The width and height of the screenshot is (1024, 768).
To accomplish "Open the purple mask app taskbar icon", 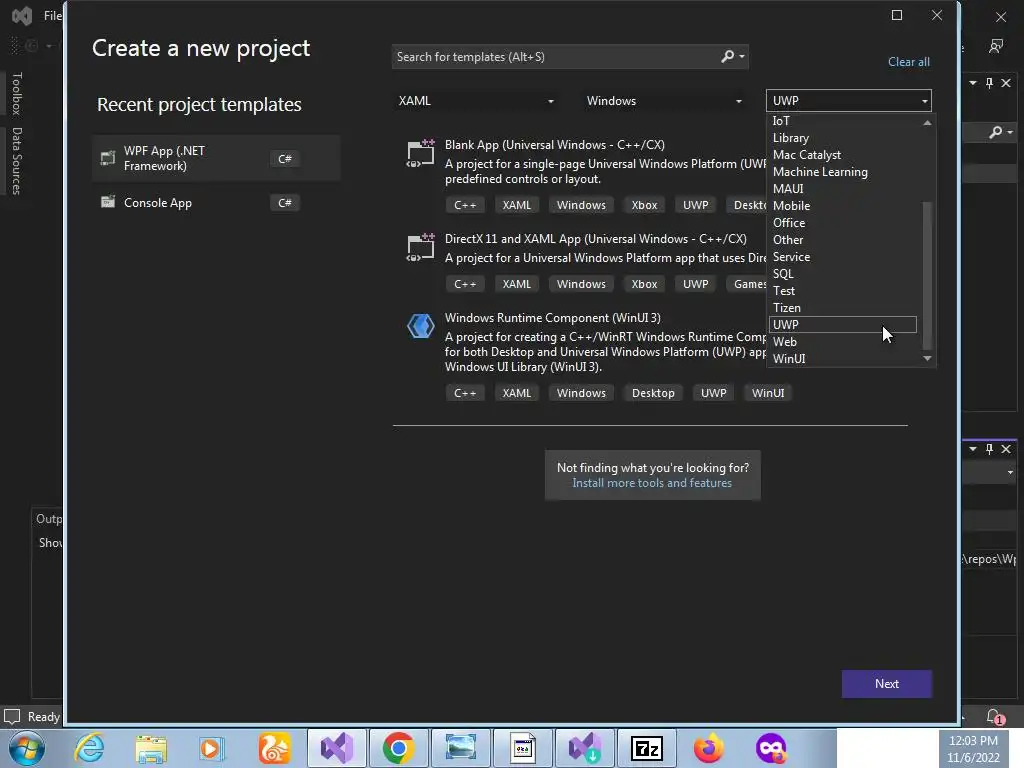I will [771, 748].
